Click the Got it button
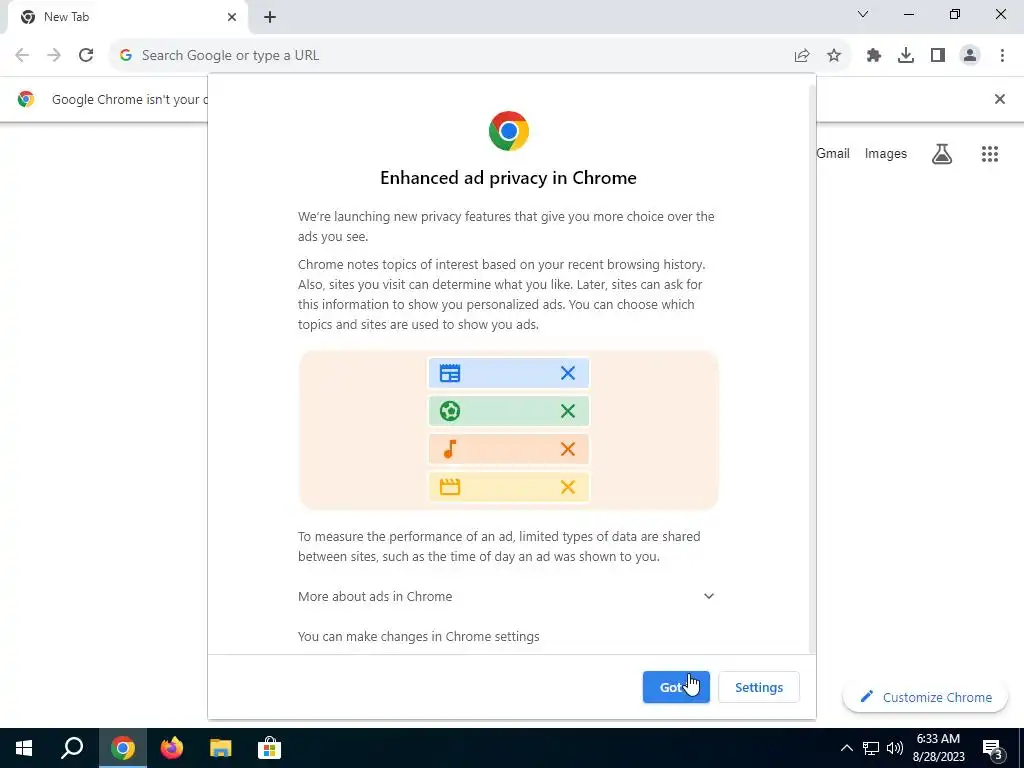Screen dimensions: 1024x768 pos(676,687)
